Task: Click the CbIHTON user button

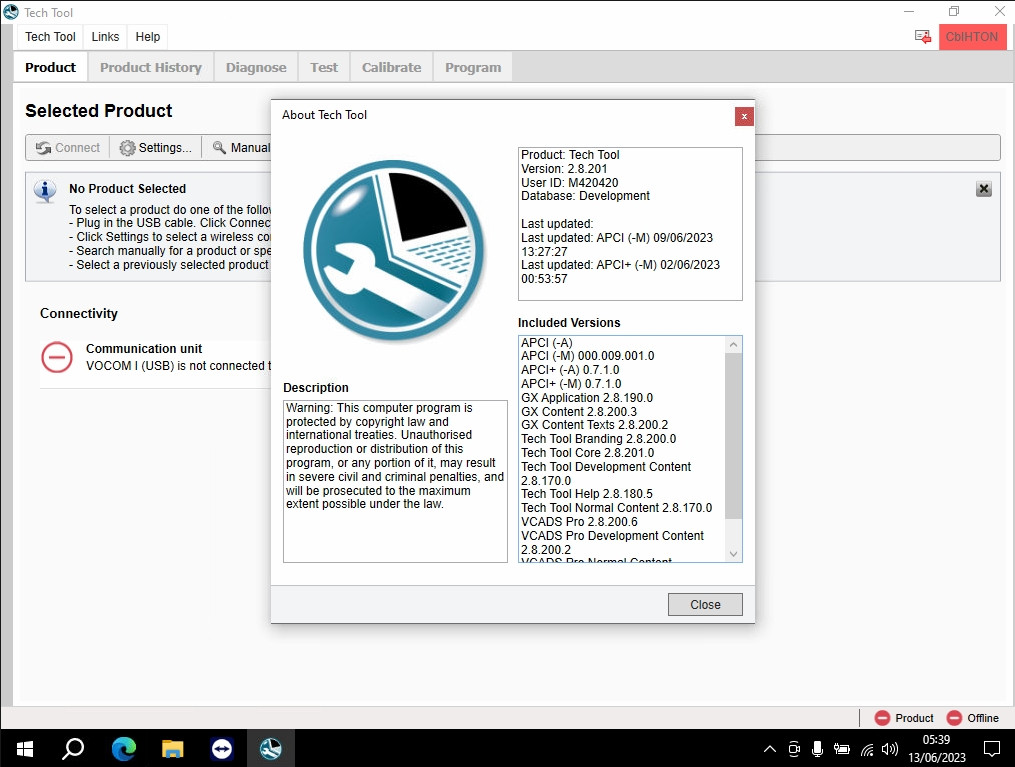Action: point(972,37)
